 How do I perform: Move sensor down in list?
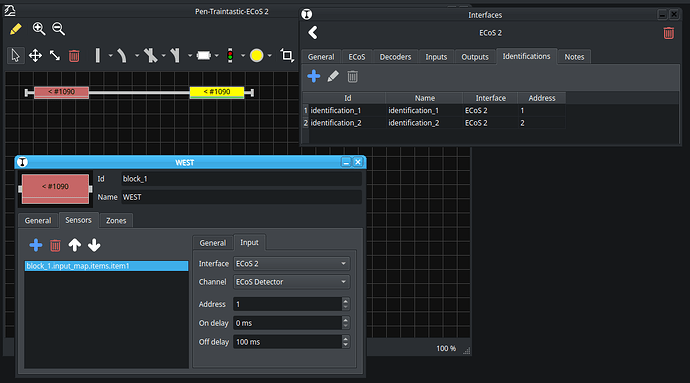pyautogui.click(x=94, y=245)
